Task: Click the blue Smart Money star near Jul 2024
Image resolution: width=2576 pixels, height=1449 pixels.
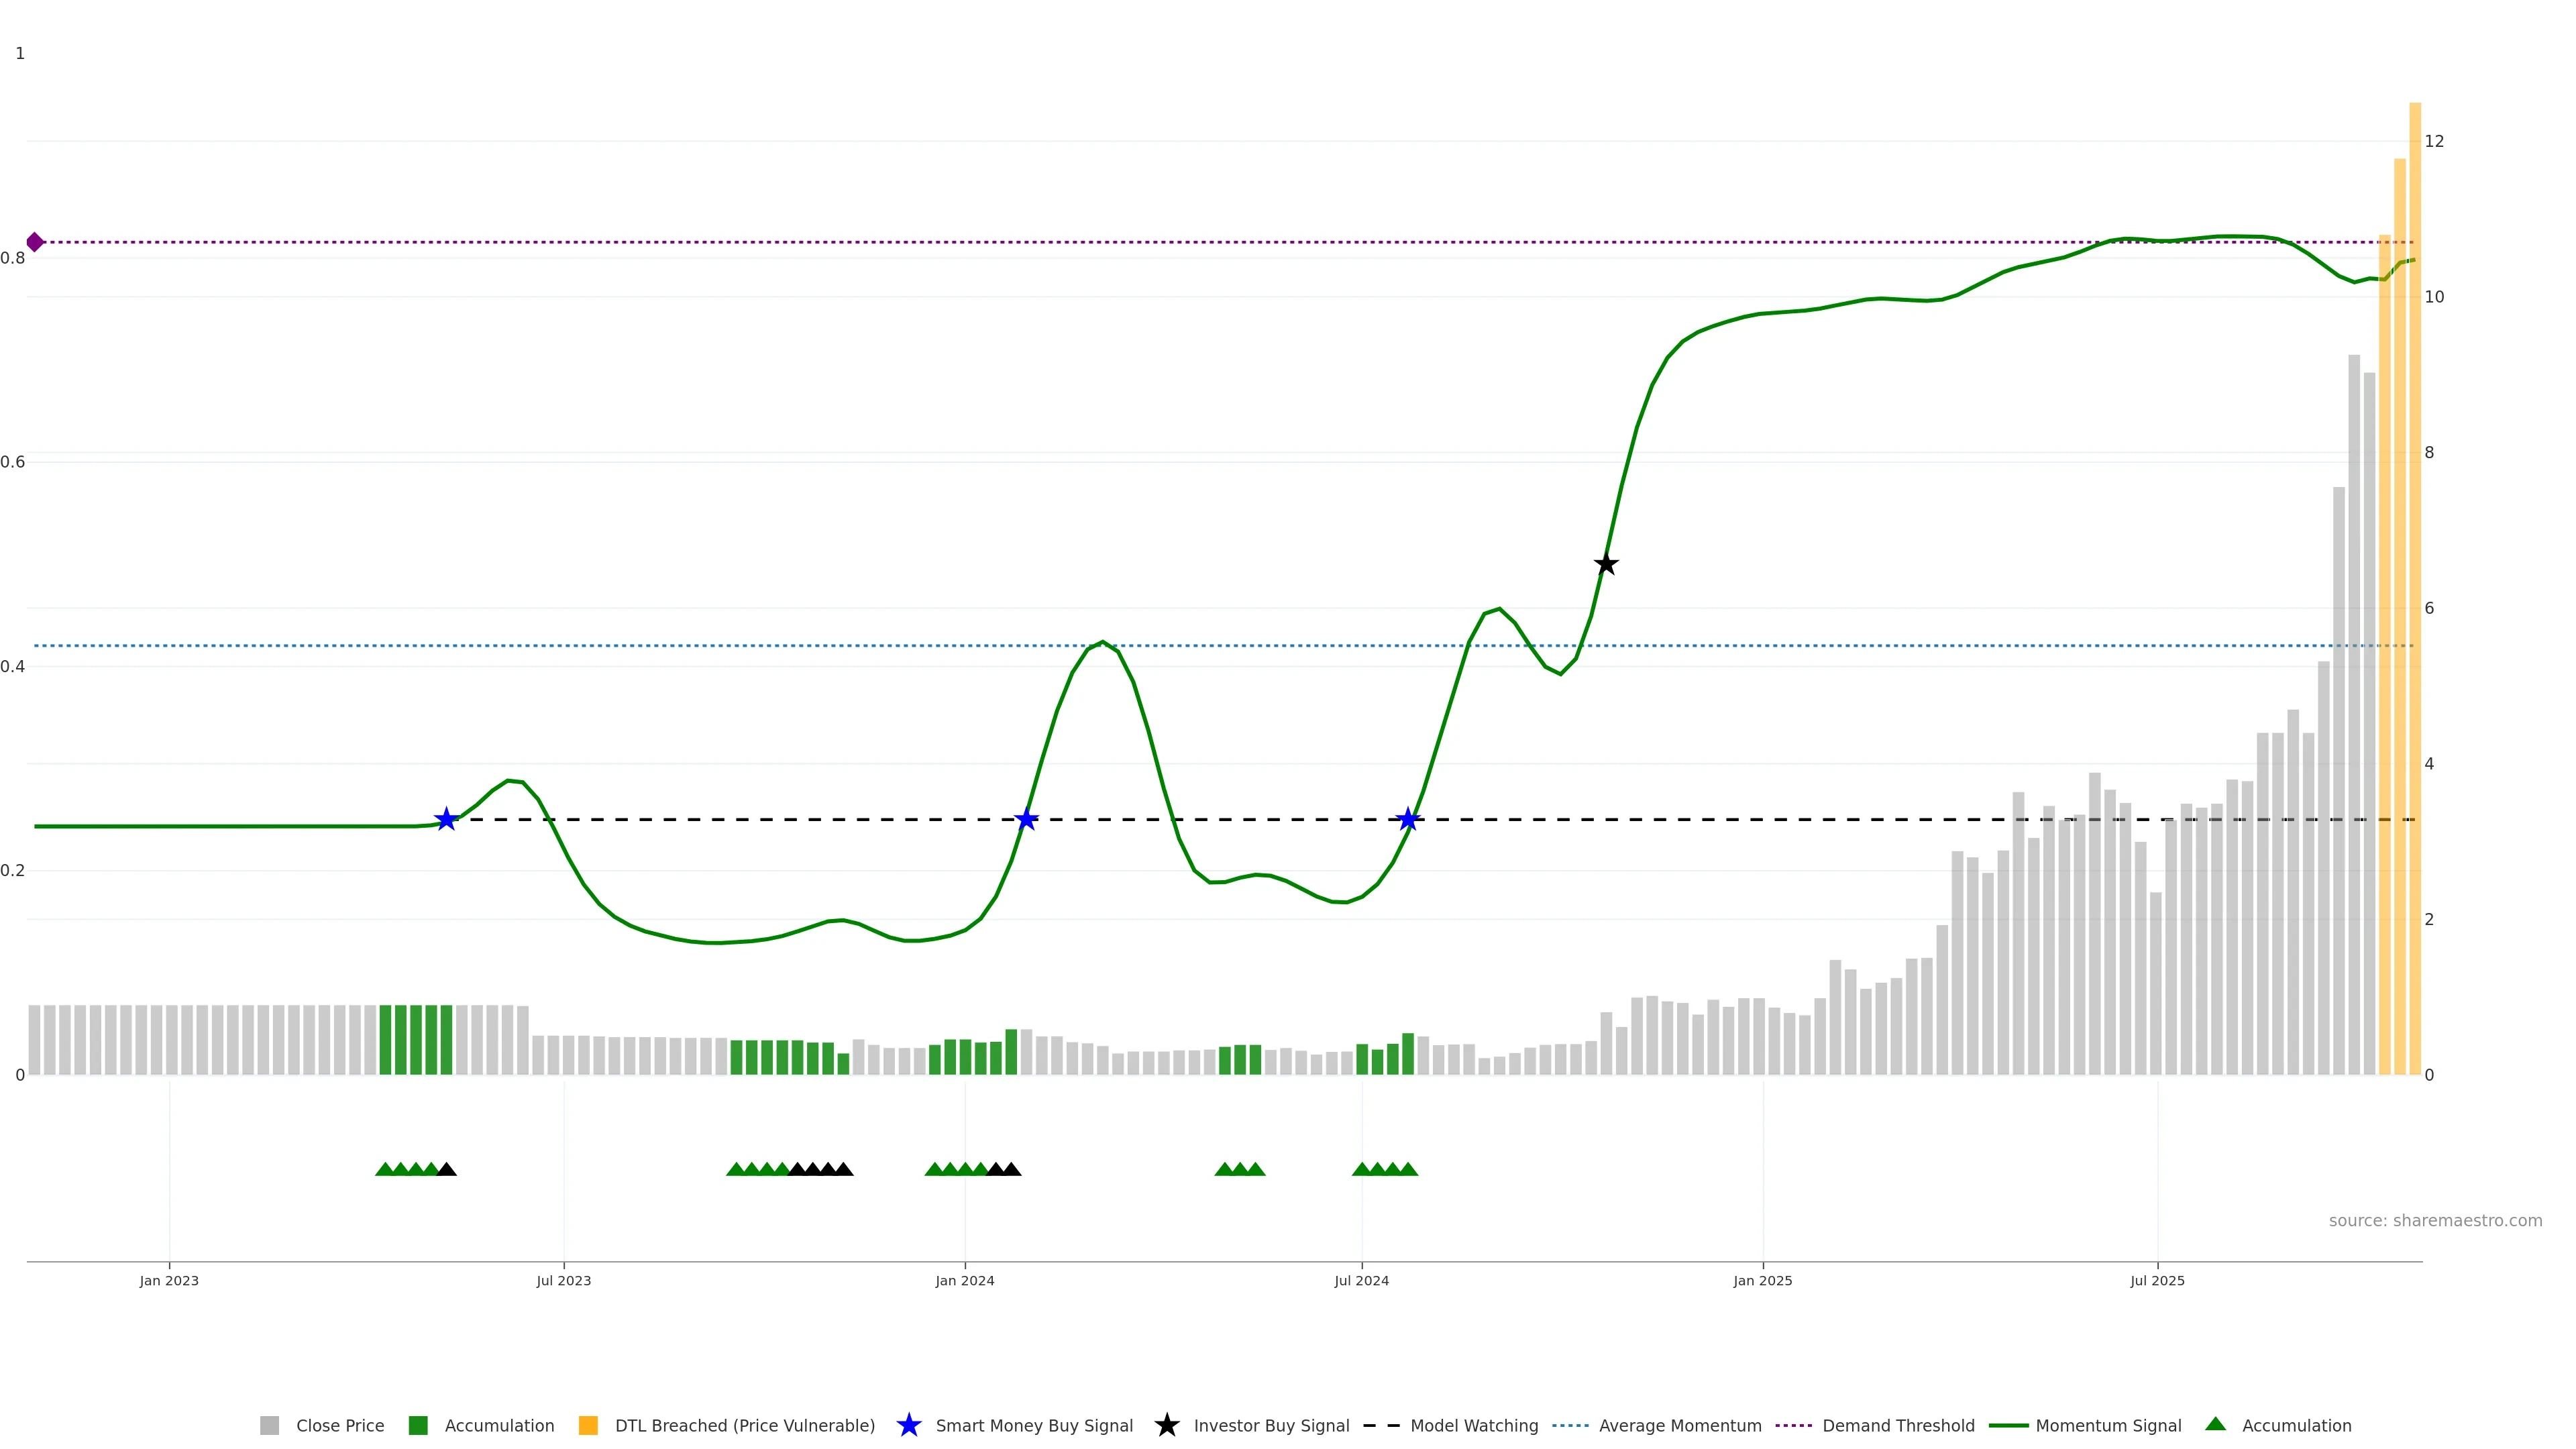Action: (x=1408, y=819)
